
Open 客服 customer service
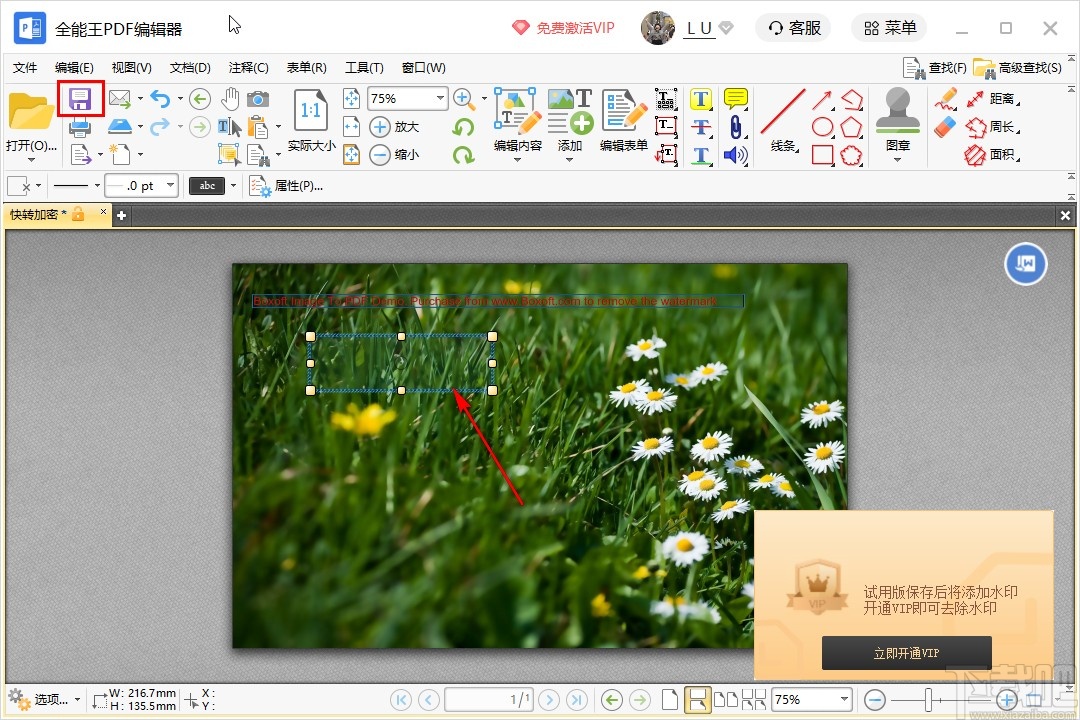(x=794, y=28)
